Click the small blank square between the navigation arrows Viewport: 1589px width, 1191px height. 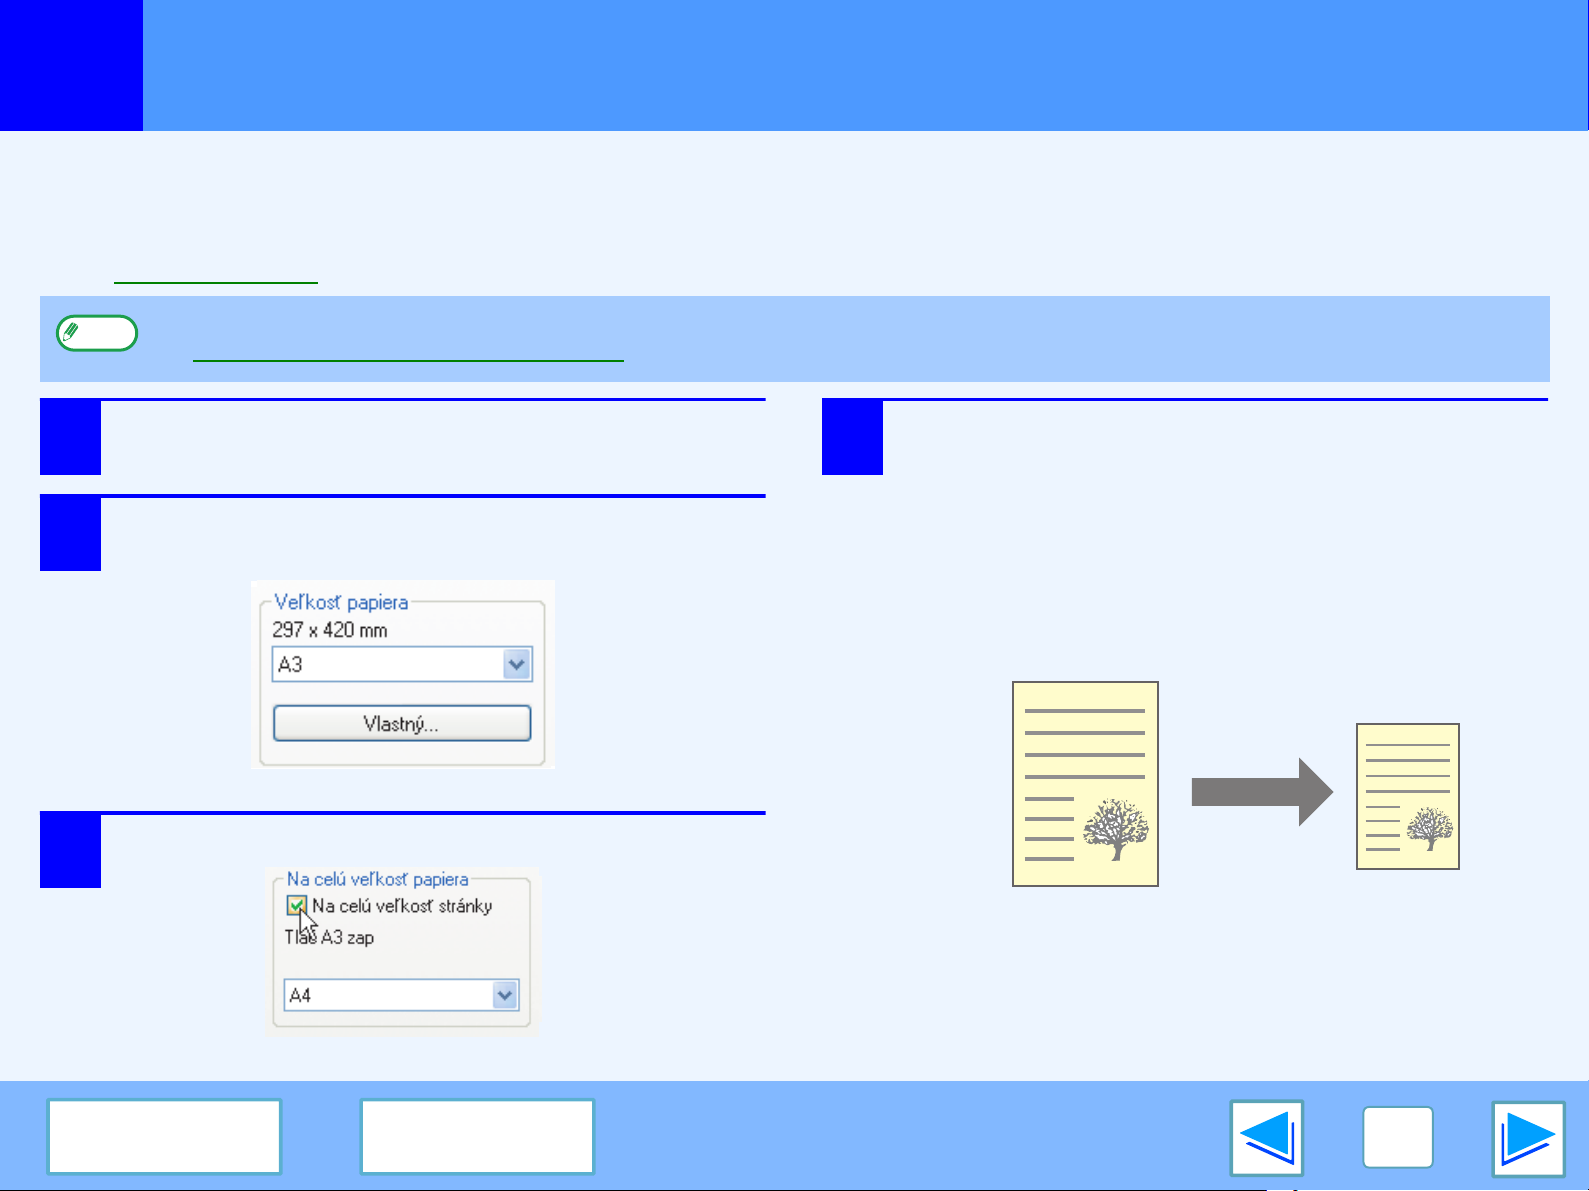[x=1397, y=1138]
